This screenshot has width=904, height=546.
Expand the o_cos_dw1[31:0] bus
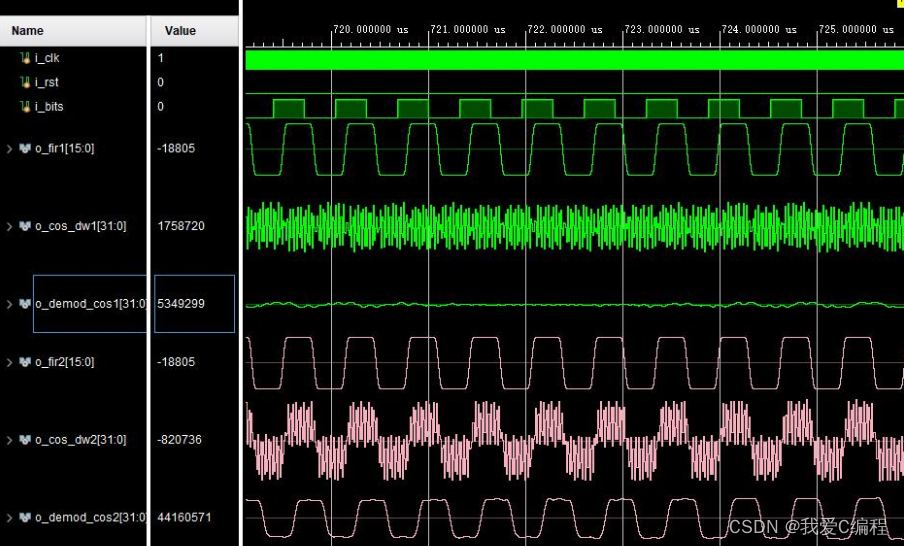10,226
